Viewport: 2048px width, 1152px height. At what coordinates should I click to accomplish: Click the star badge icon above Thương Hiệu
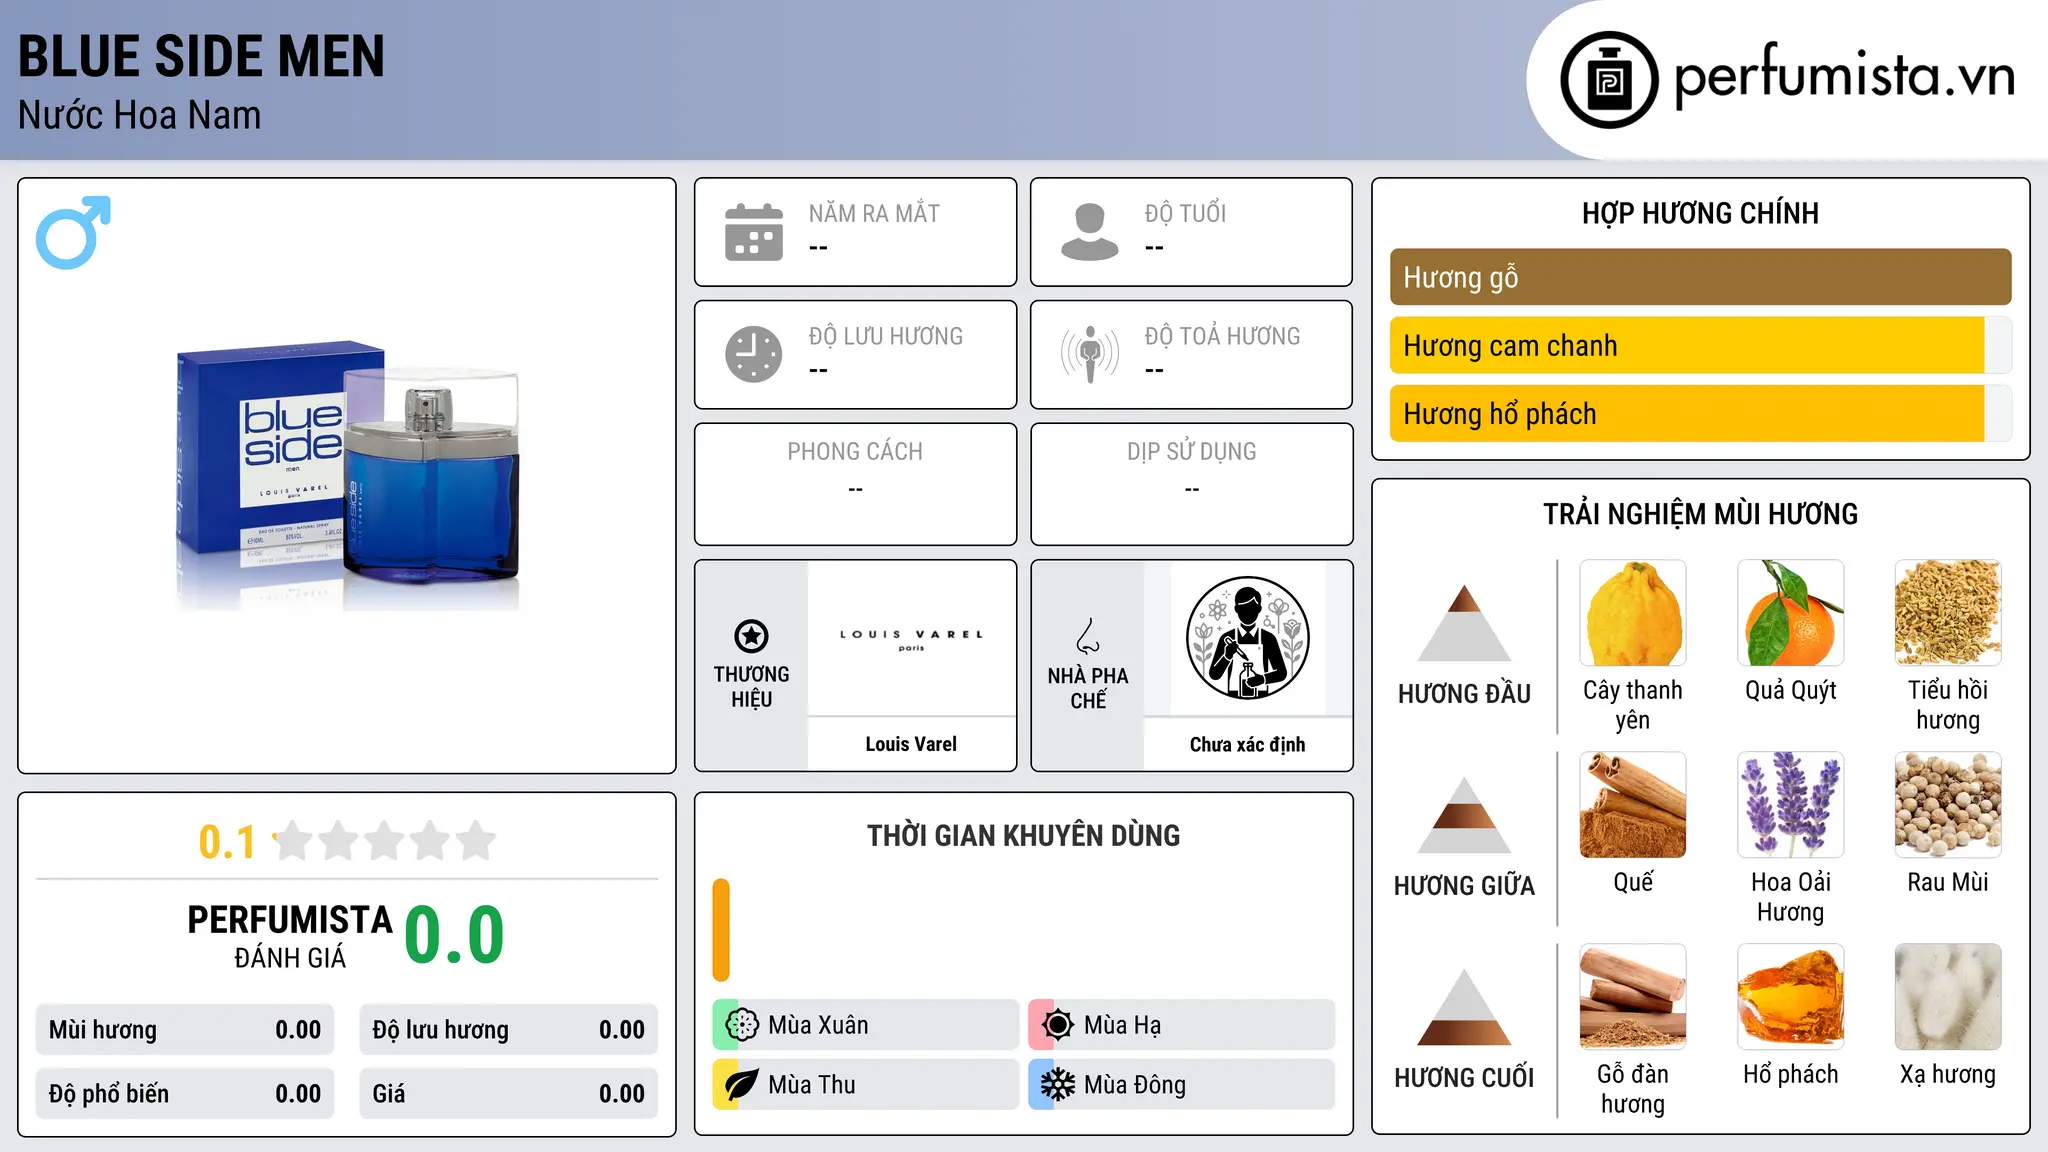coord(751,636)
